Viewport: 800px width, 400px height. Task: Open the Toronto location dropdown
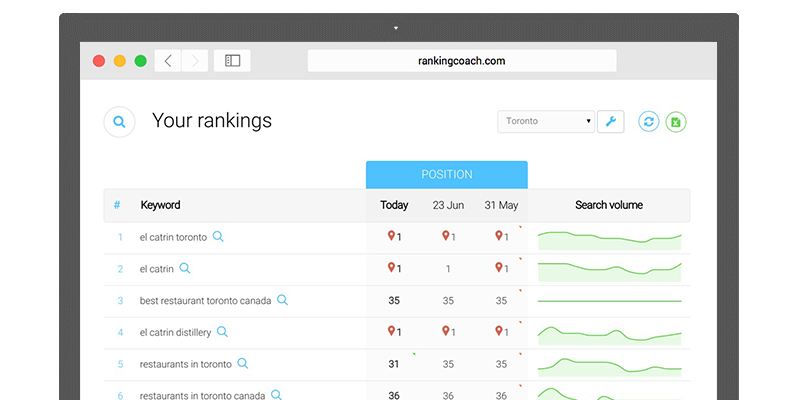coord(546,122)
